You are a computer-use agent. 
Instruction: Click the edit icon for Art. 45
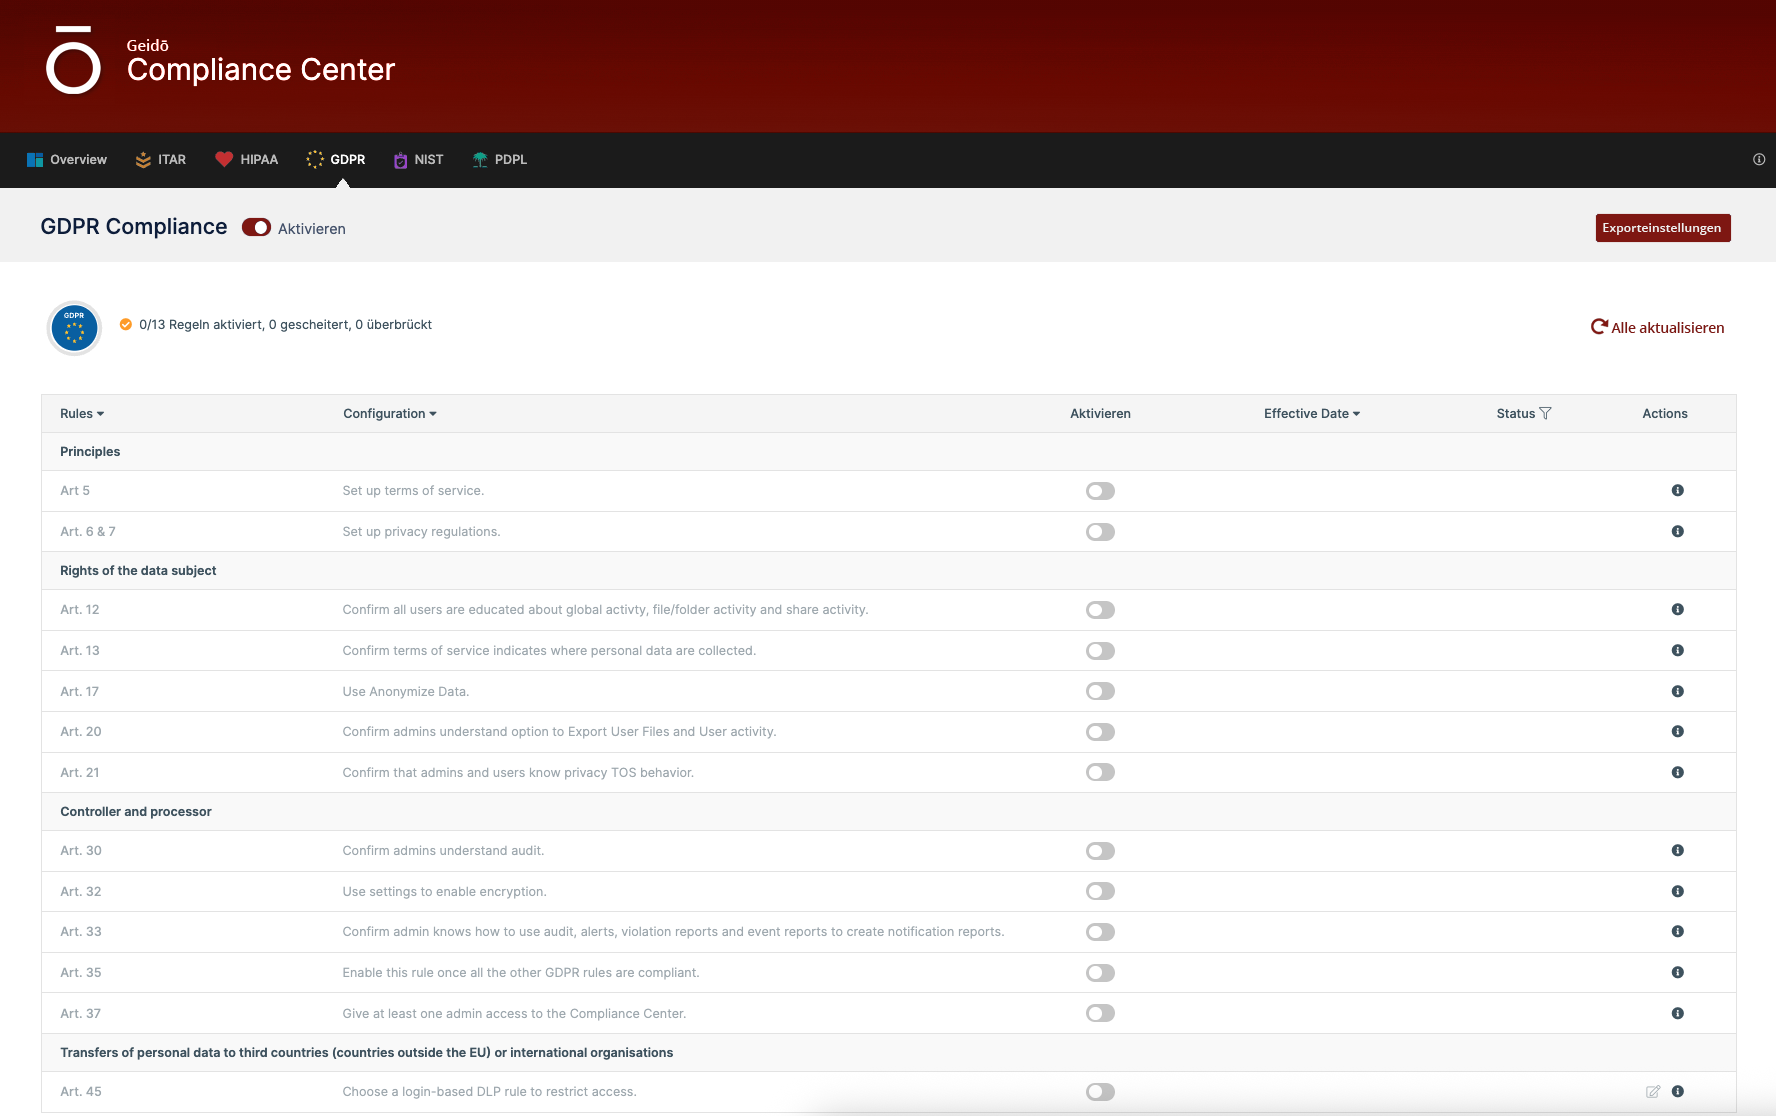[1653, 1092]
